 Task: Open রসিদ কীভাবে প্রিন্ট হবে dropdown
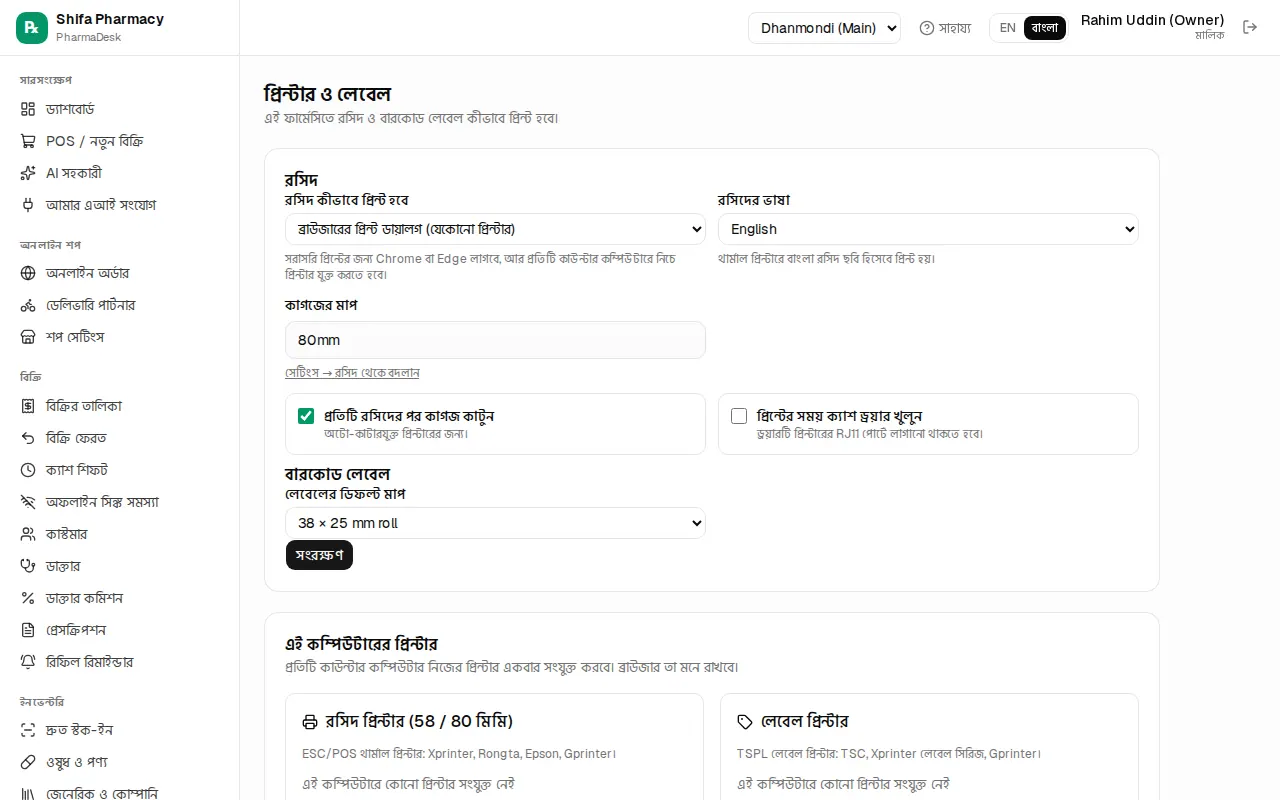[495, 229]
